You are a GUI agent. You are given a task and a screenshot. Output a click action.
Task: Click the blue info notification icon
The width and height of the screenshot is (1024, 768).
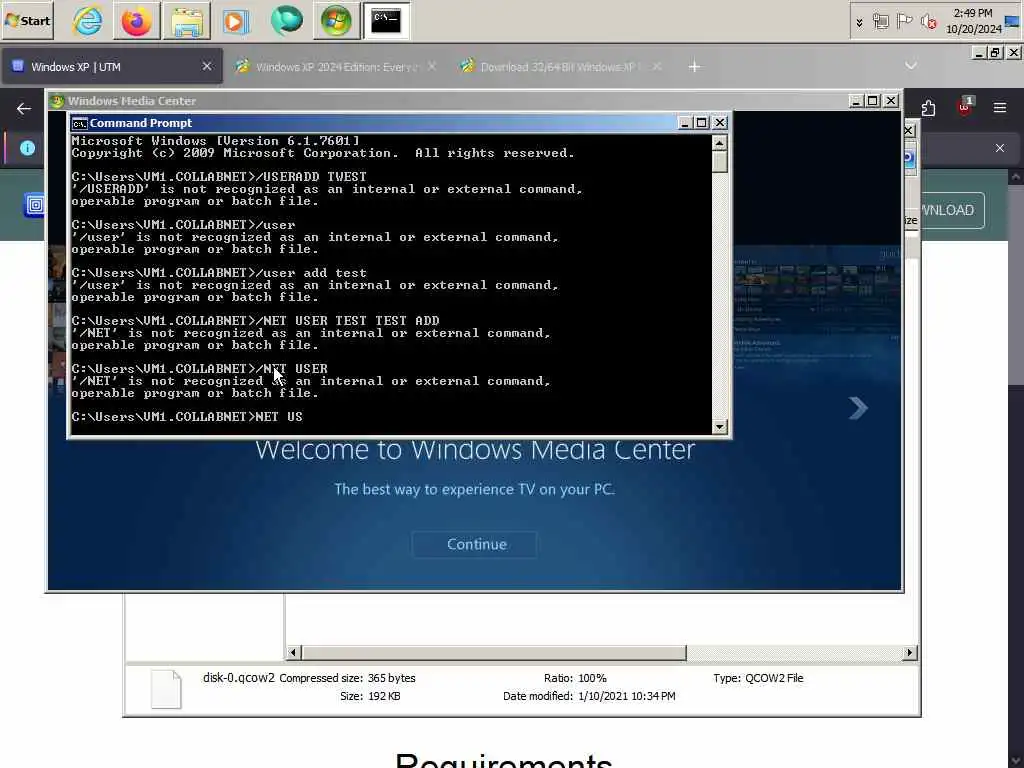[x=27, y=148]
